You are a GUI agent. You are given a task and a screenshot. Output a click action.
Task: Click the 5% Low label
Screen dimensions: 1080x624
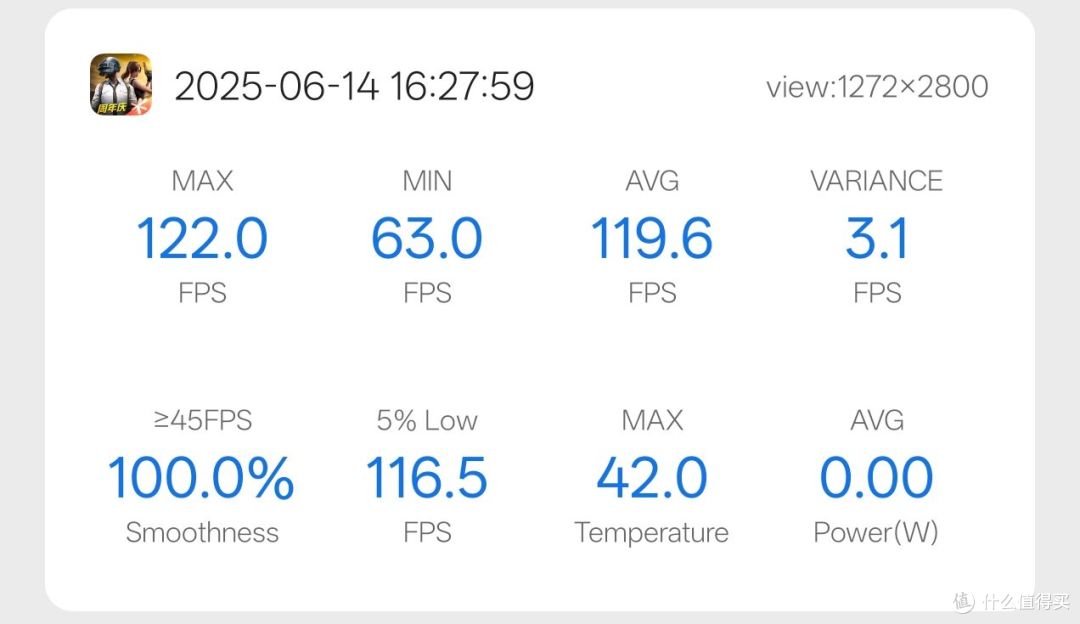click(427, 420)
